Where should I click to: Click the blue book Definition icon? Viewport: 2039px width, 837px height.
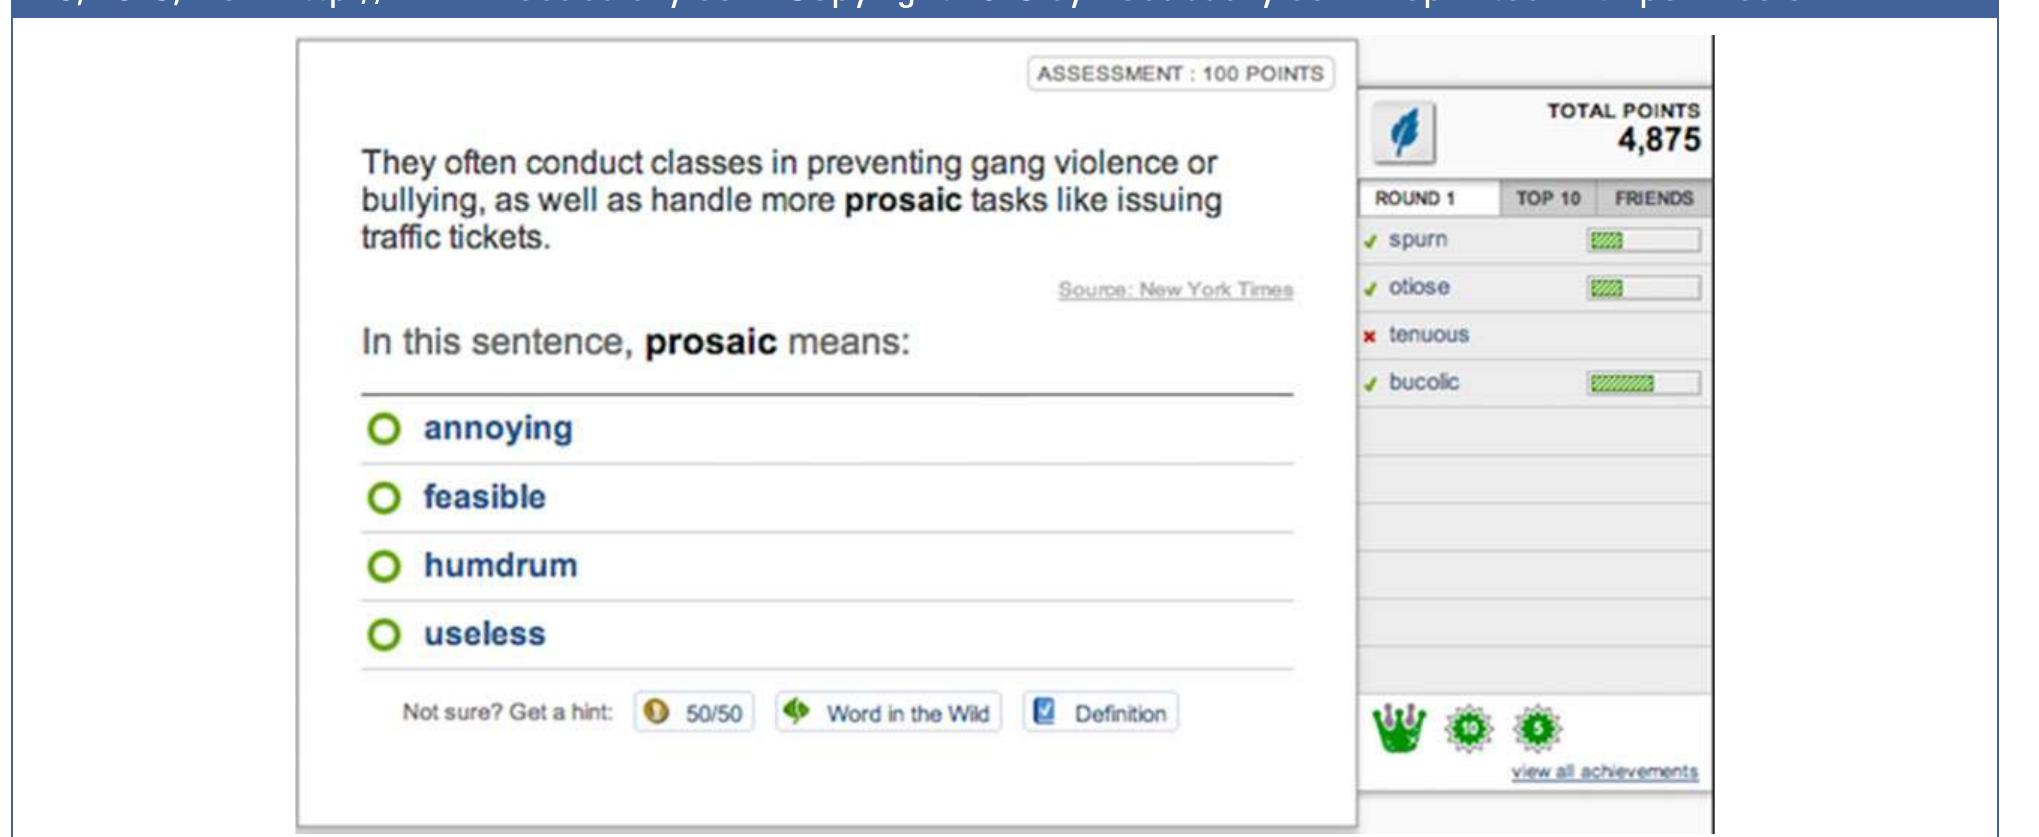1044,712
